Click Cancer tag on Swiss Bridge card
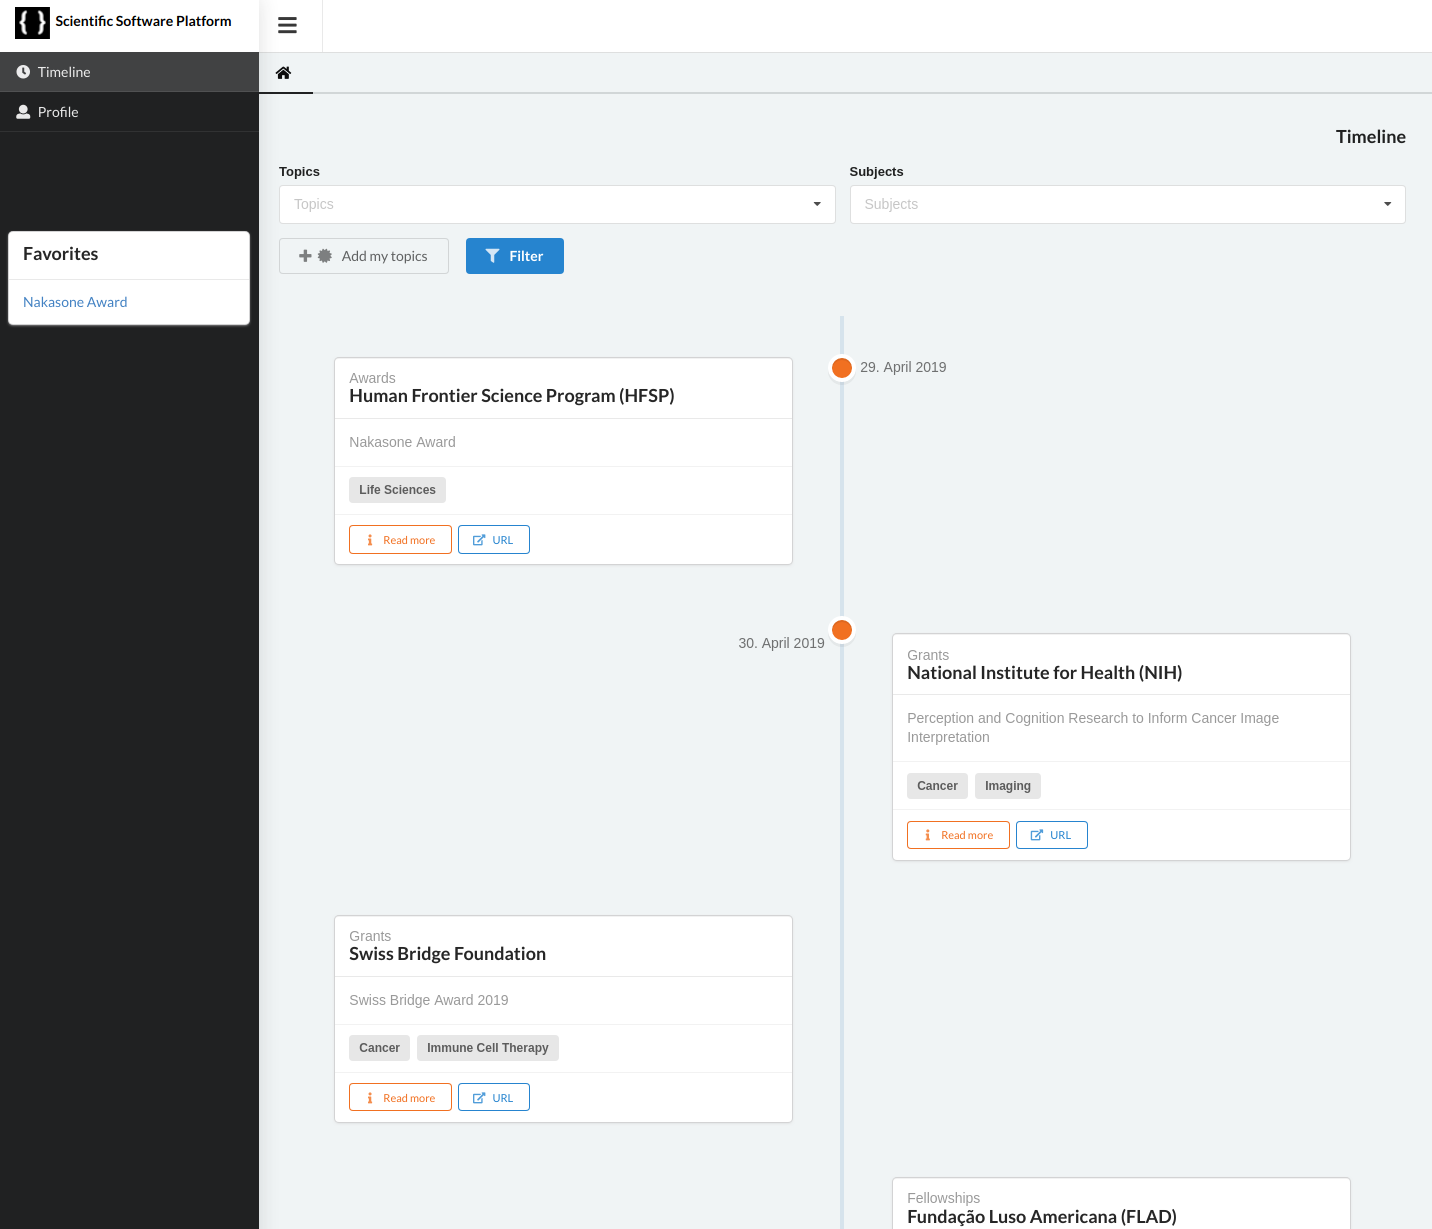This screenshot has width=1432, height=1229. (x=379, y=1048)
